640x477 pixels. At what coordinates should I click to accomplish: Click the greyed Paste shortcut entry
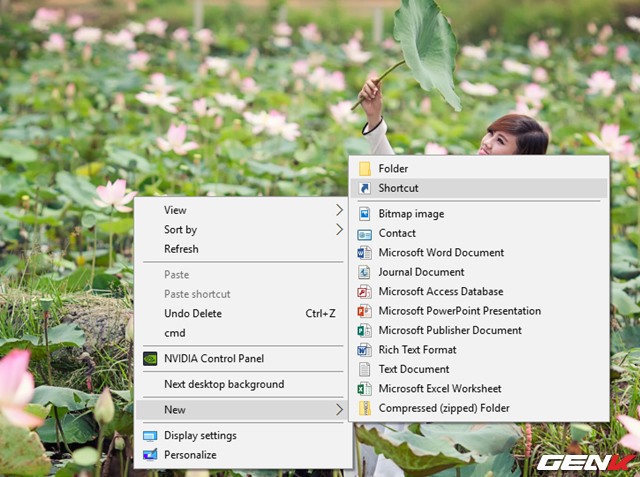(x=244, y=294)
